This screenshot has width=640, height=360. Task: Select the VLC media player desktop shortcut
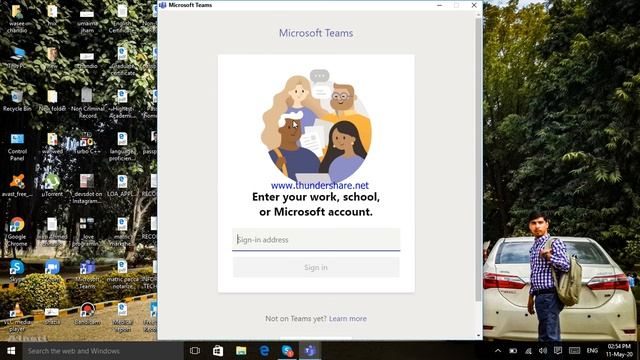point(17,318)
